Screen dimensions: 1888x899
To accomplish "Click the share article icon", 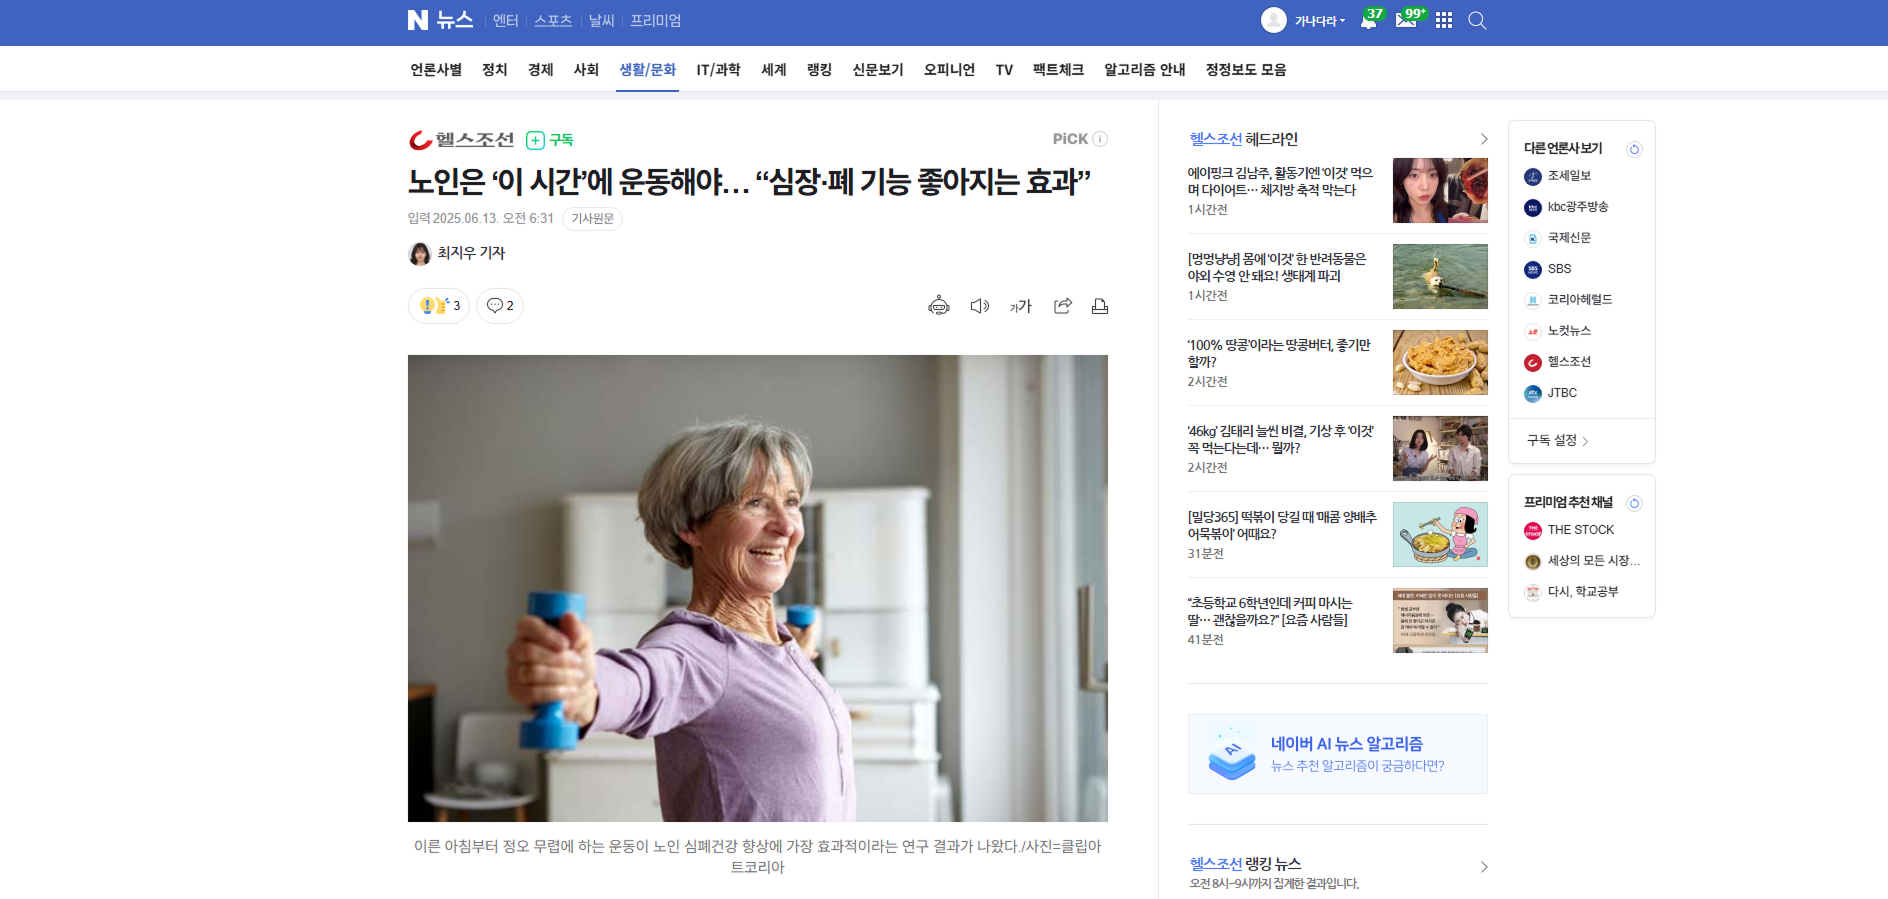I will pos(1062,306).
